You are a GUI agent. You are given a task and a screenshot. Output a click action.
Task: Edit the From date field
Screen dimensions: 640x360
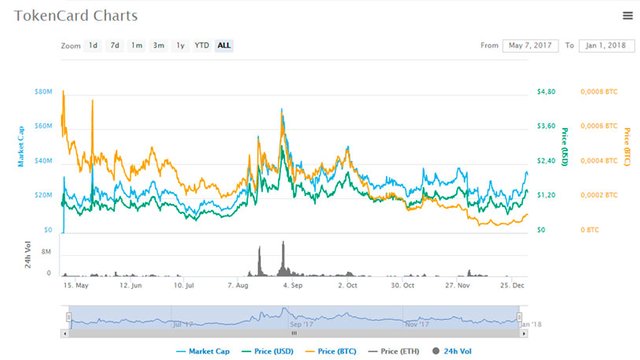tap(530, 46)
